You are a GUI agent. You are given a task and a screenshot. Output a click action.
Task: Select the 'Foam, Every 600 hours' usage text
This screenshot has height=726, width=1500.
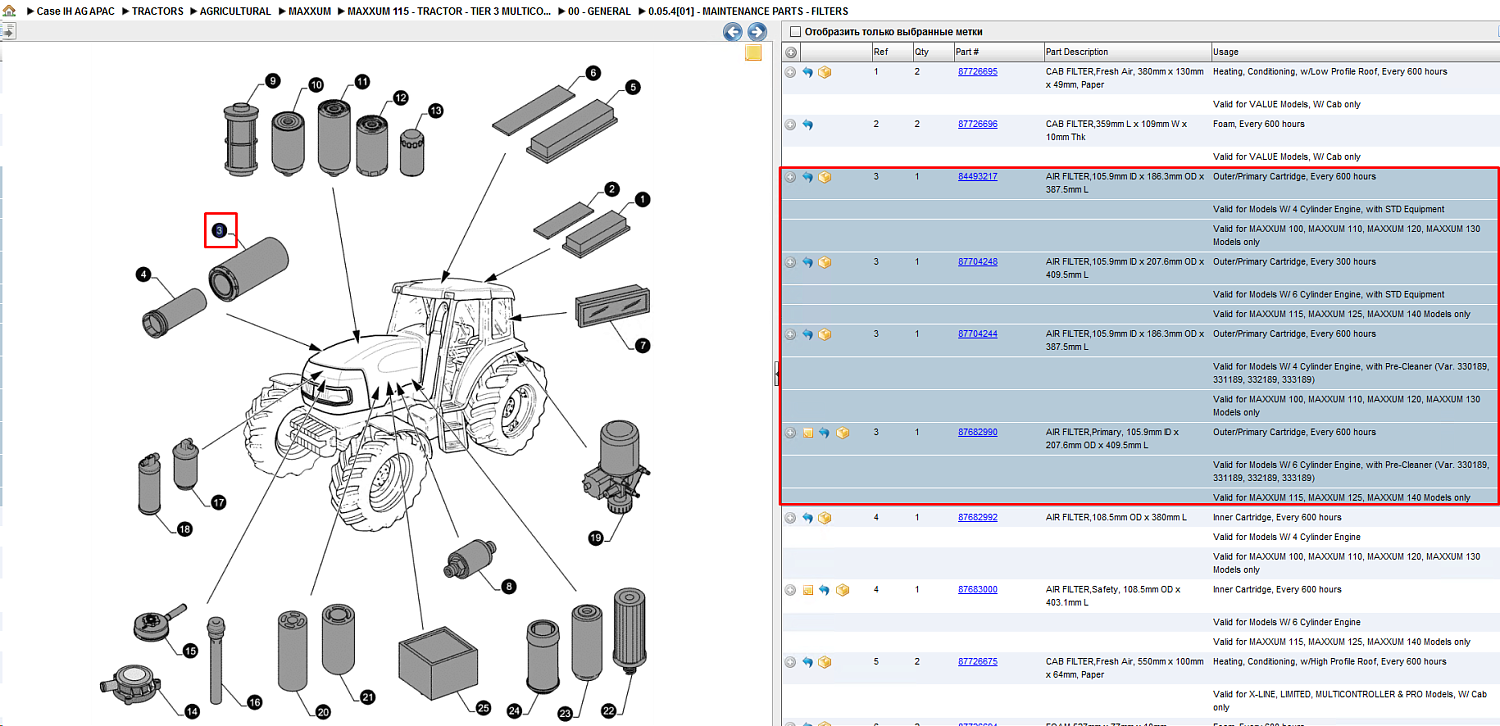1259,125
